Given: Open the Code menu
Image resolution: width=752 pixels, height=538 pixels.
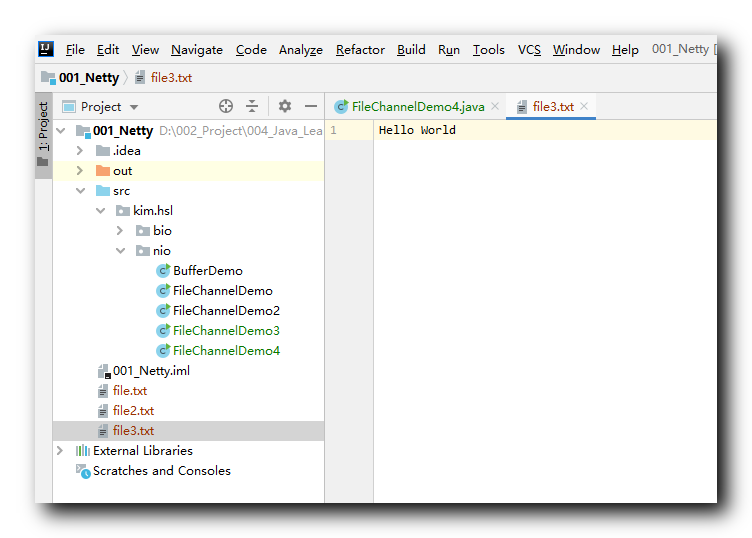Looking at the screenshot, I should point(251,50).
